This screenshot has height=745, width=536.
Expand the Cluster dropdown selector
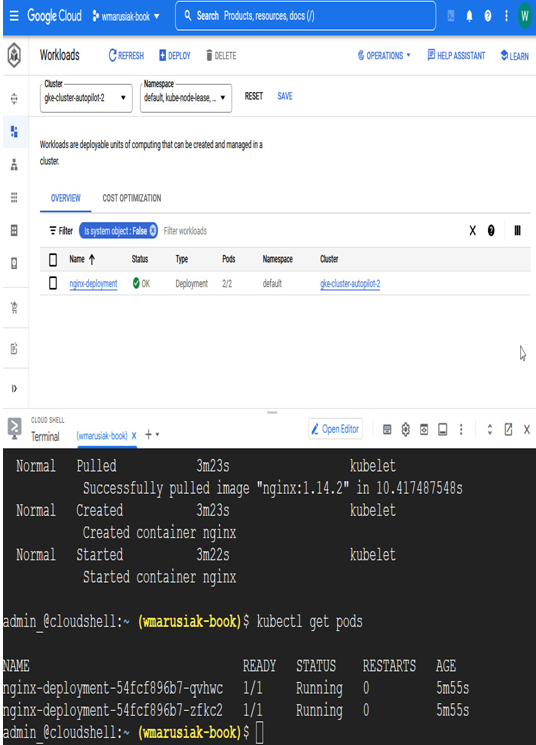tap(86, 98)
